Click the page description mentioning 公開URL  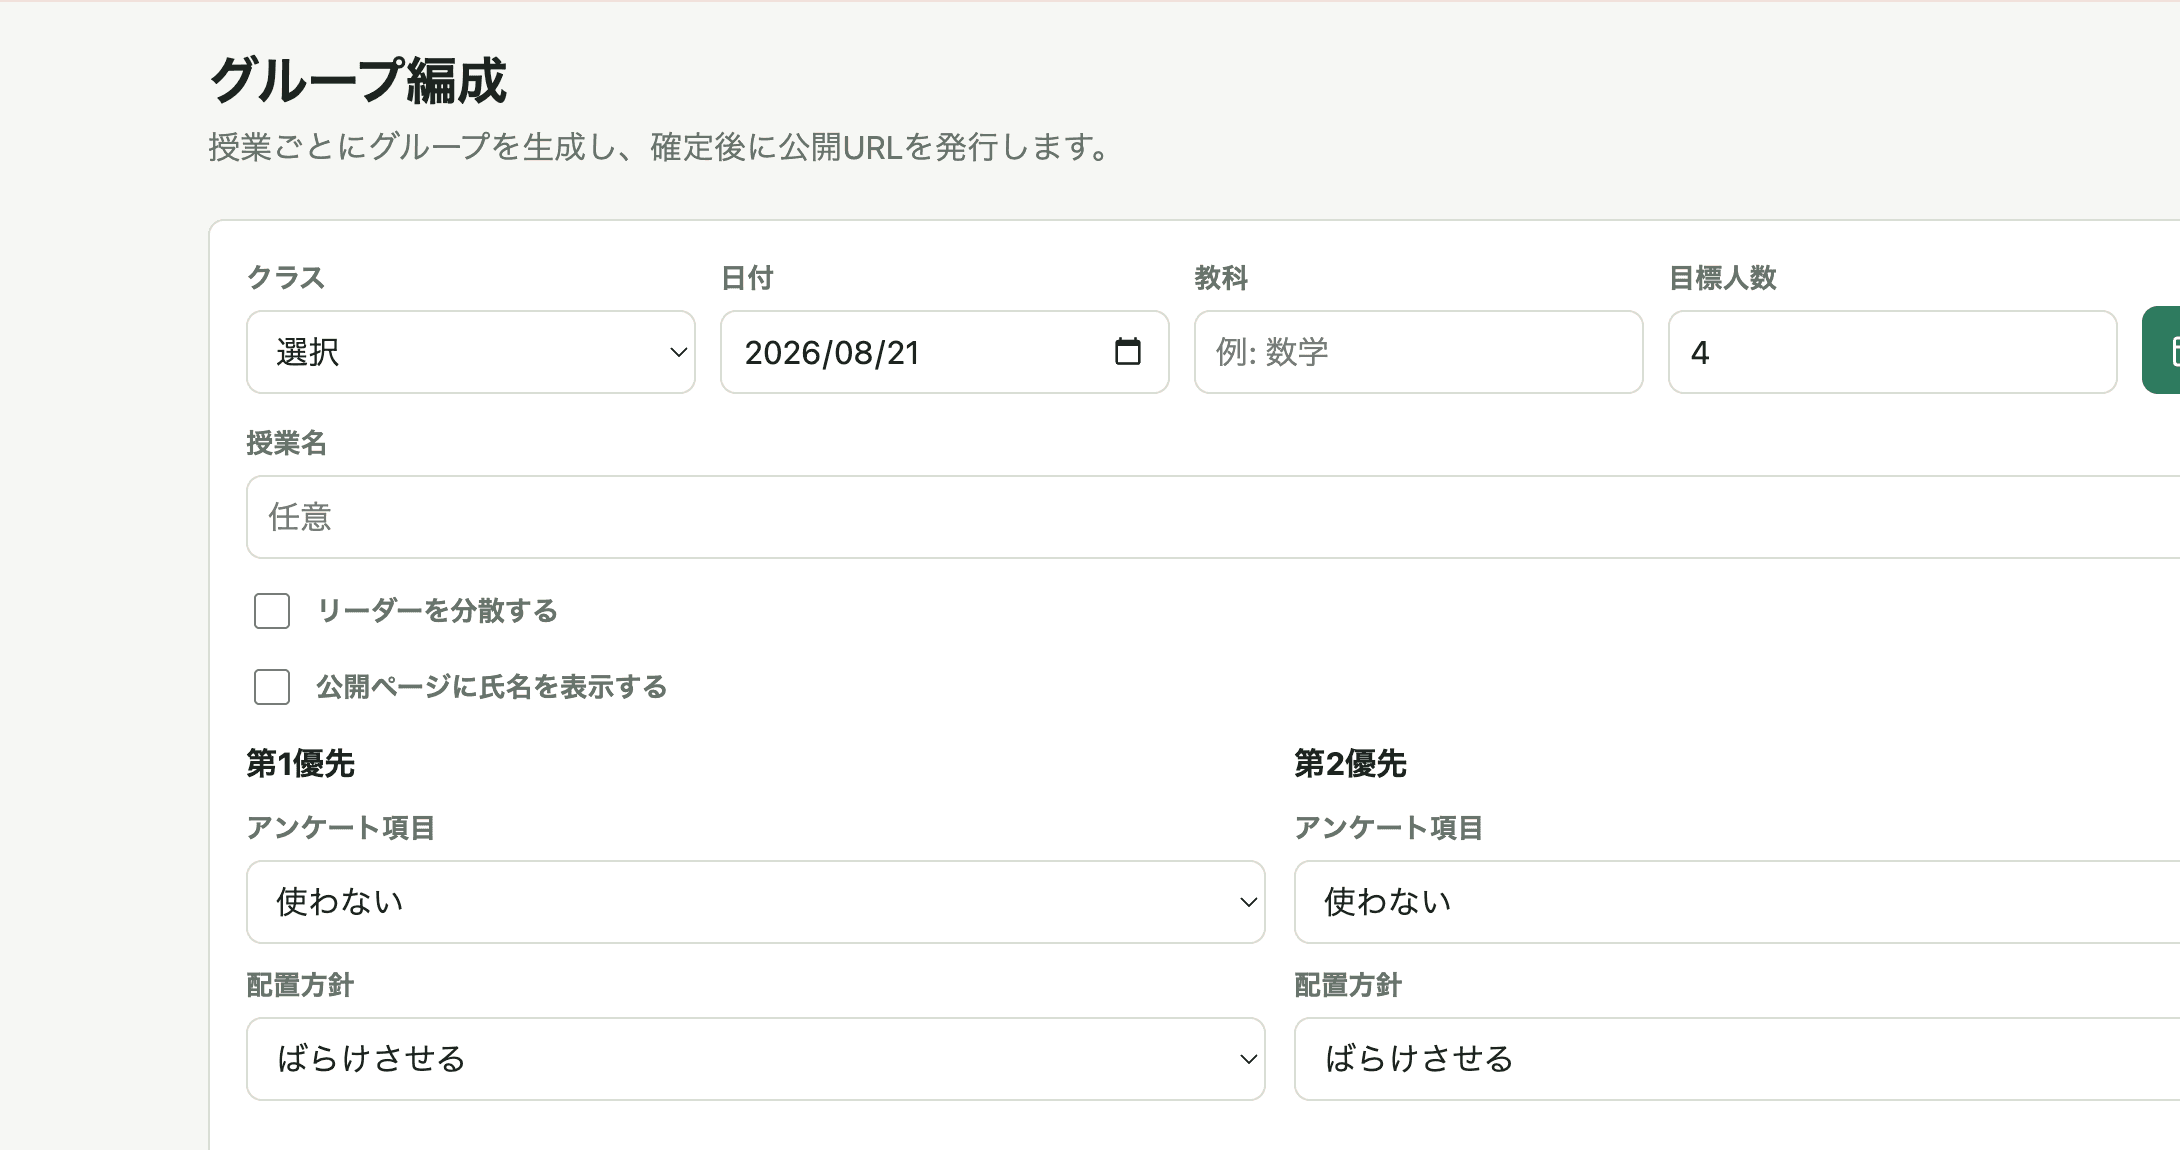661,148
